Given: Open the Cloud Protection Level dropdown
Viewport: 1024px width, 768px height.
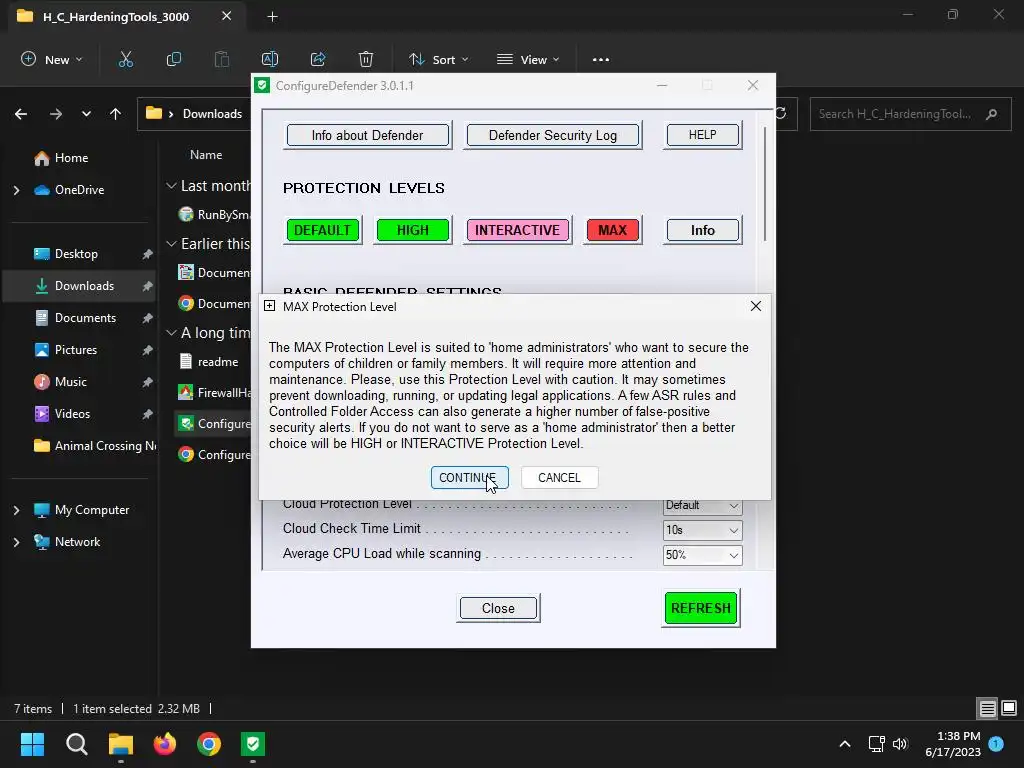Looking at the screenshot, I should [702, 505].
